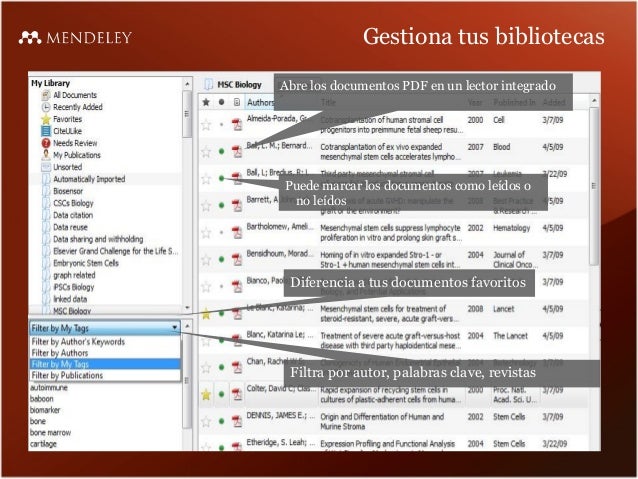This screenshot has height=479, width=638.
Task: Open PDF icon for Colter, David C row
Action: [x=237, y=394]
